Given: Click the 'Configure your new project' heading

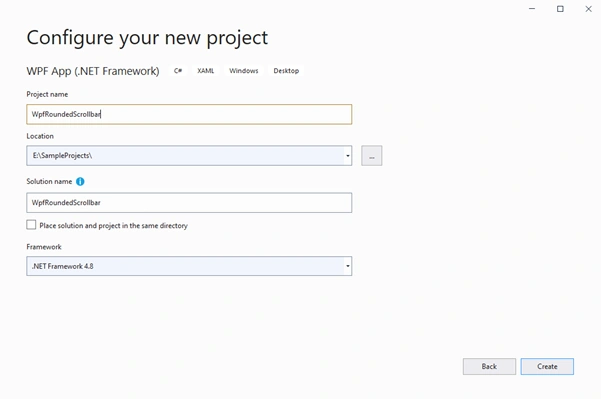Looking at the screenshot, I should (147, 38).
